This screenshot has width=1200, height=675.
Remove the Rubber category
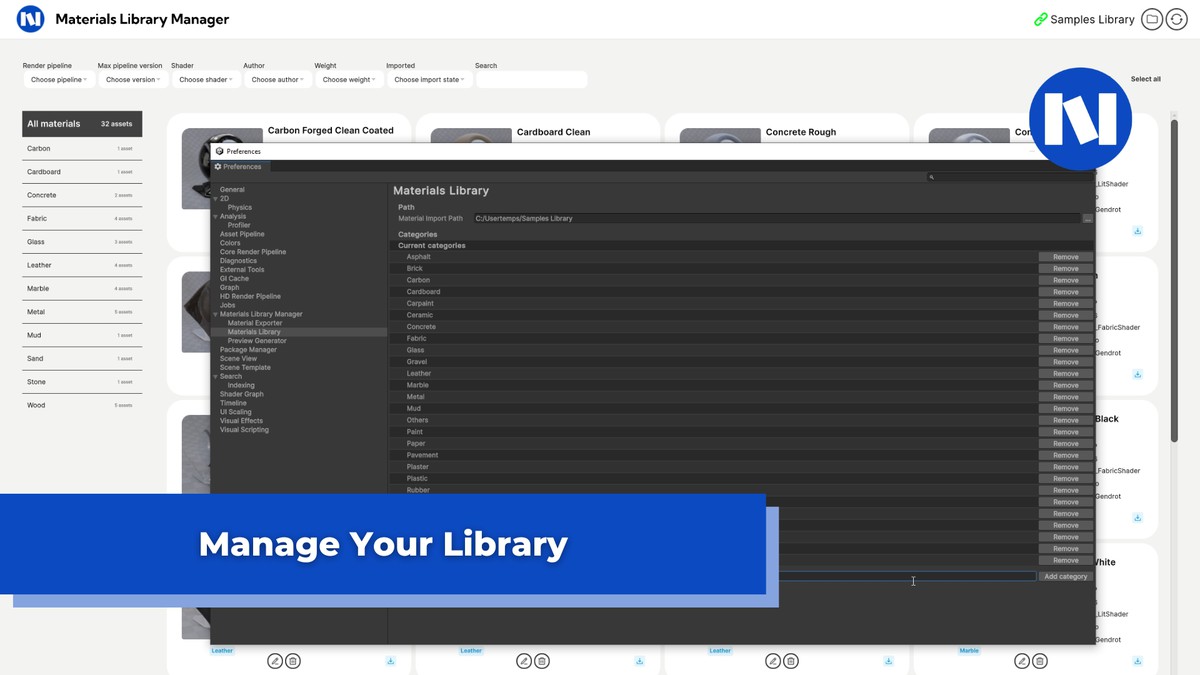click(x=1065, y=491)
